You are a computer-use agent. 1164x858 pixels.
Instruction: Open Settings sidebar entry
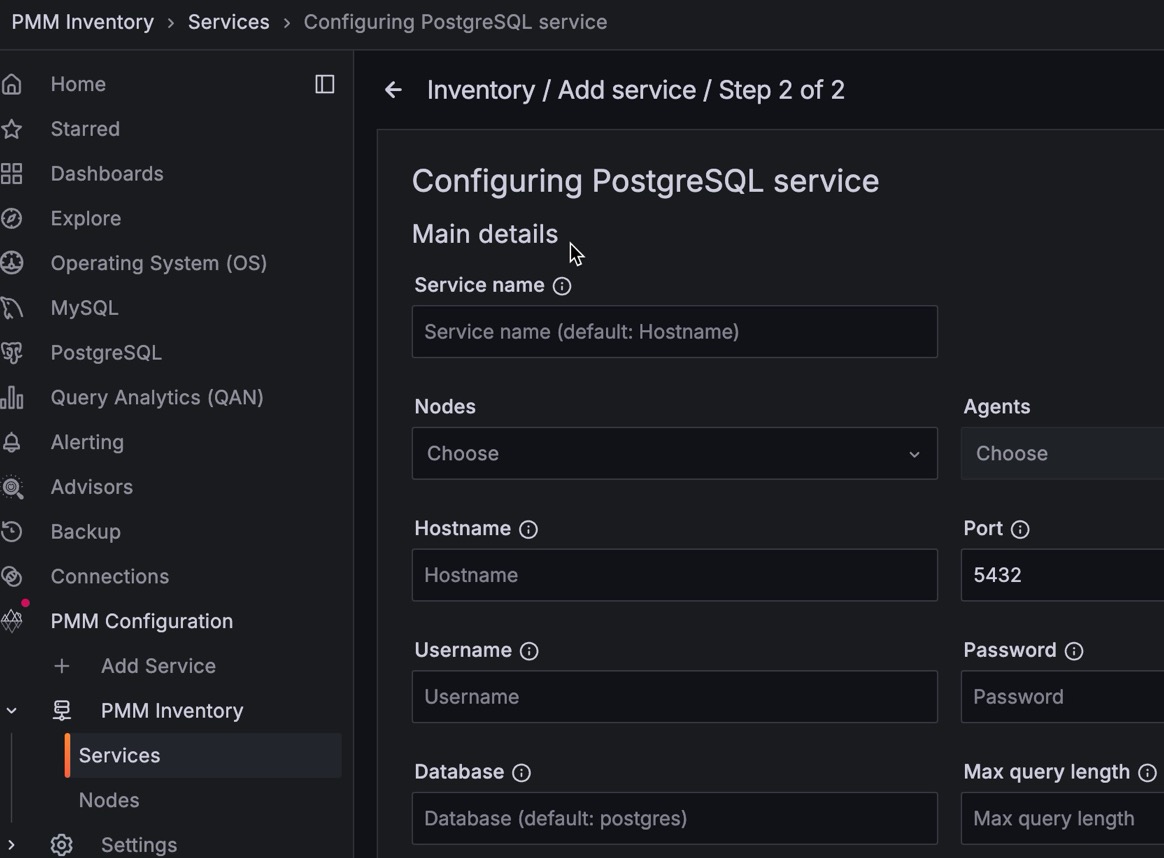point(139,845)
